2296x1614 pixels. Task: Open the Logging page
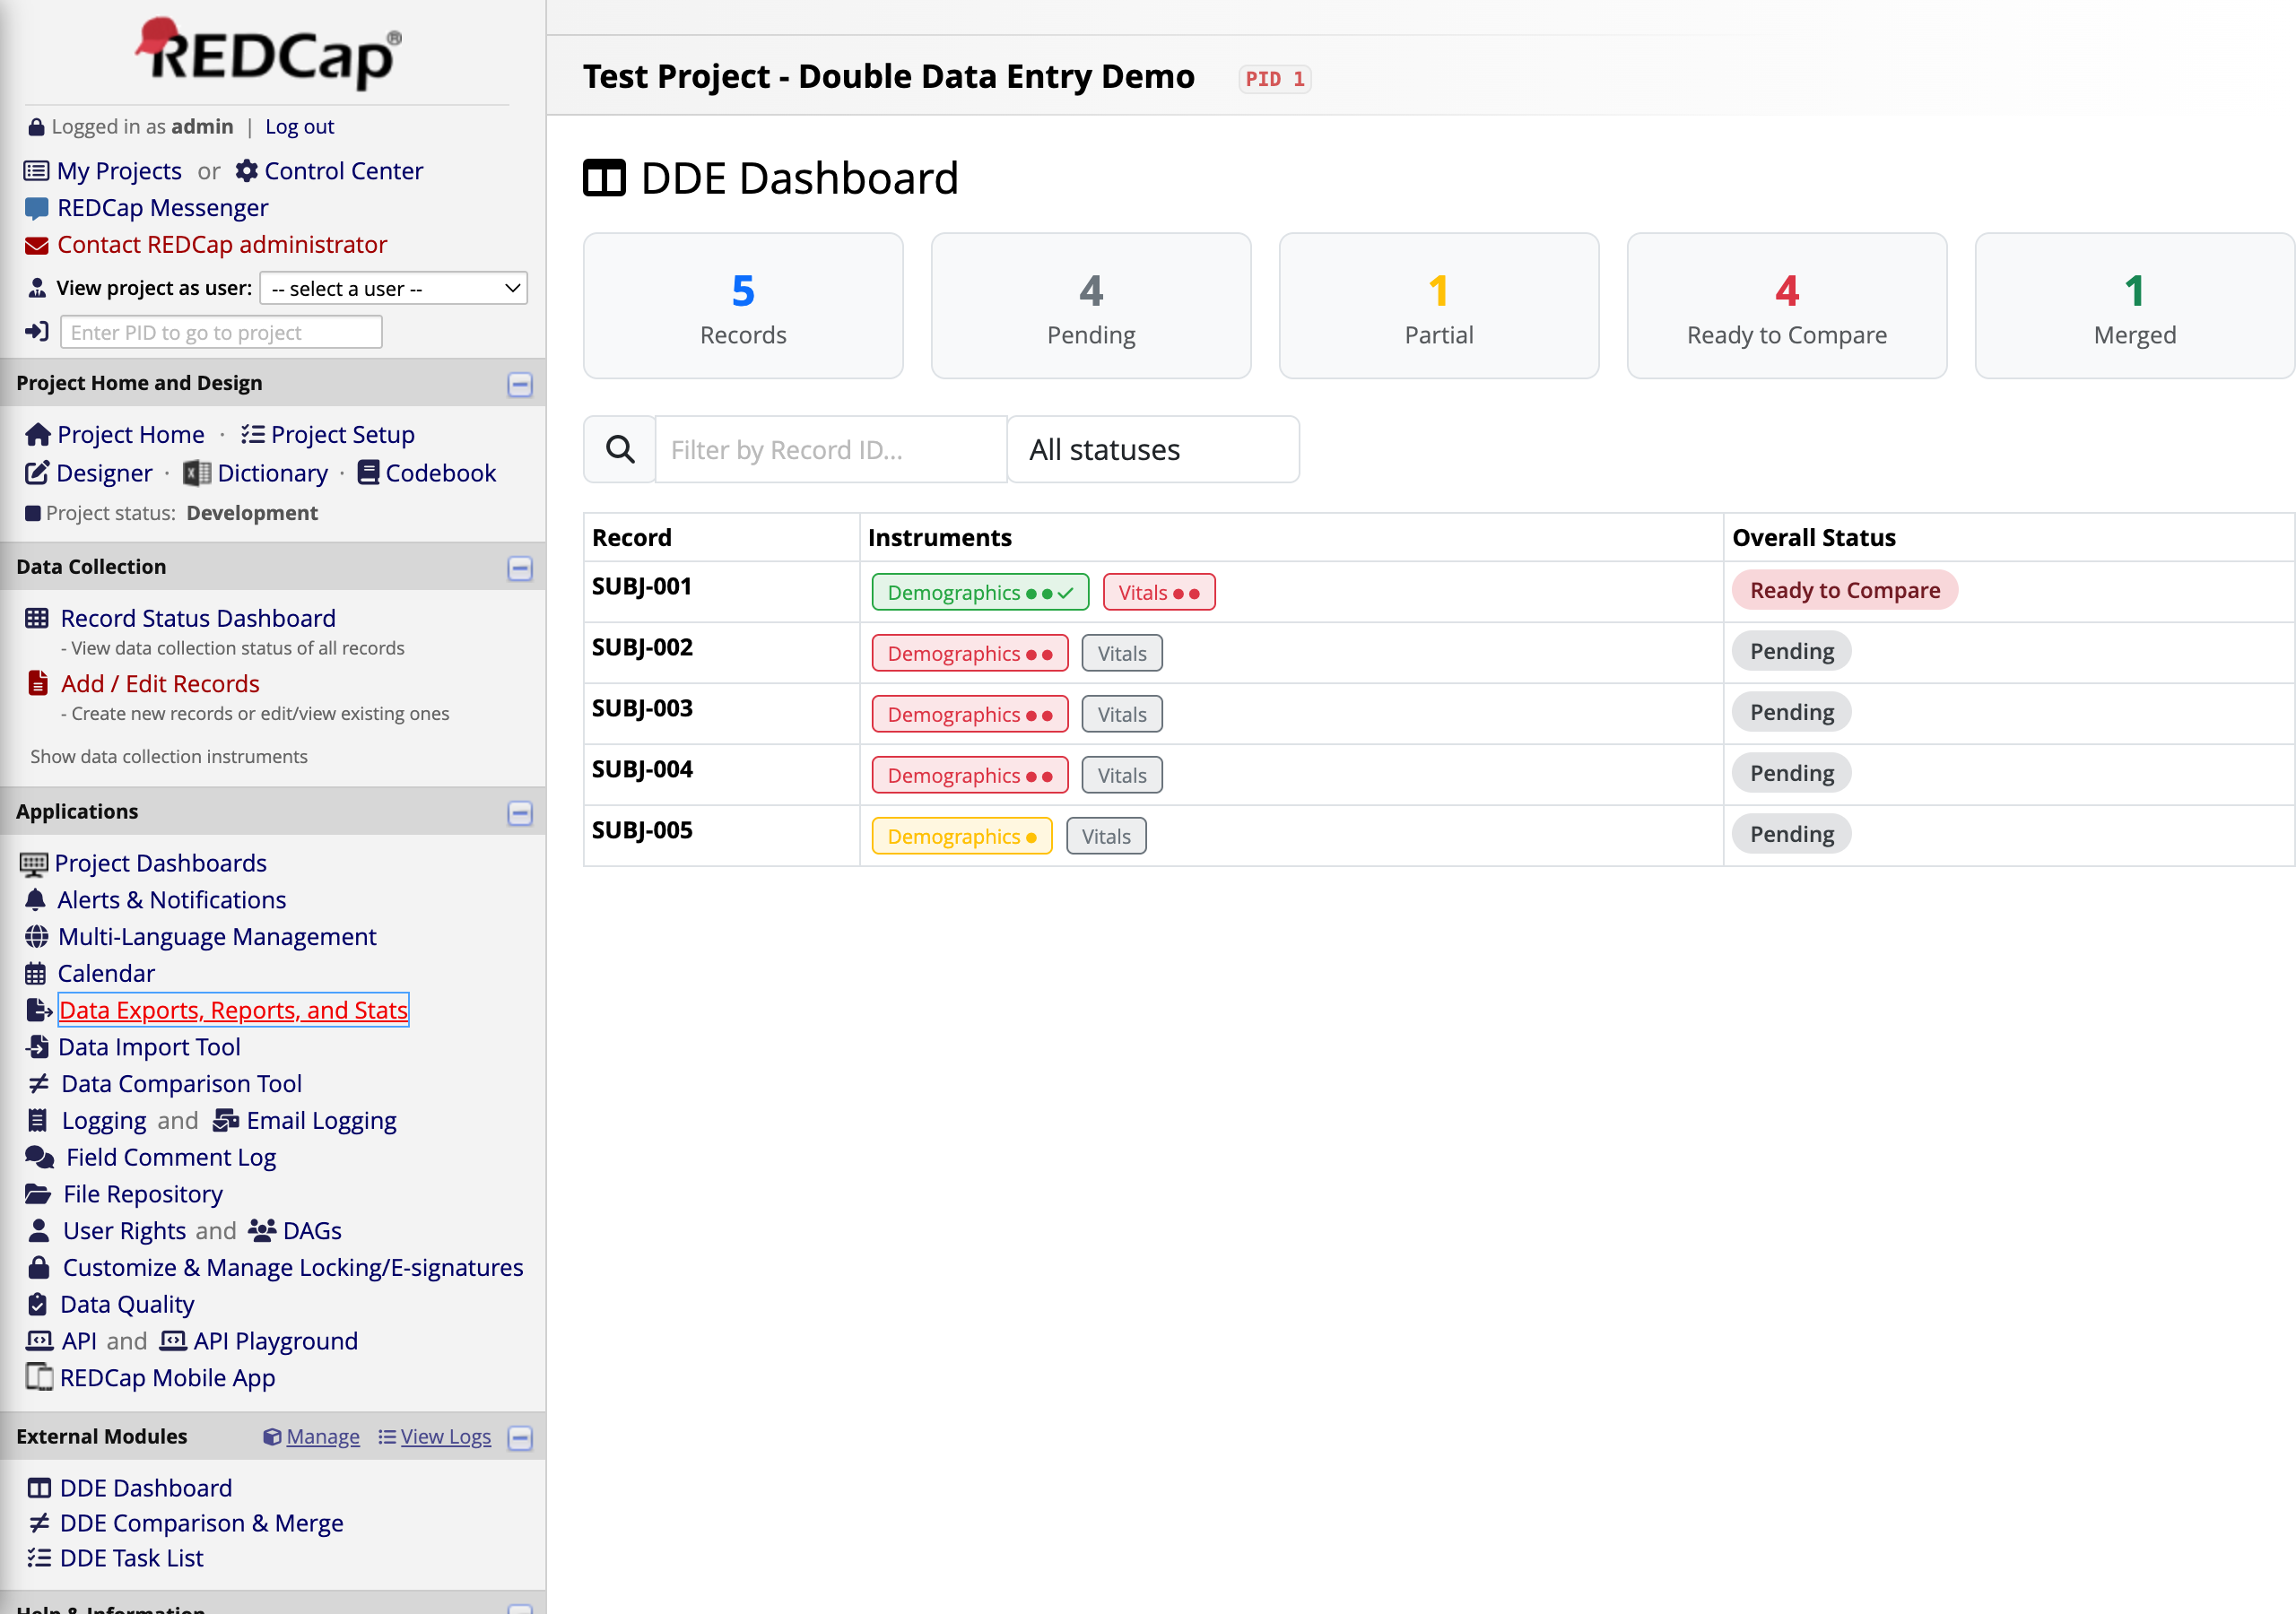point(104,1120)
